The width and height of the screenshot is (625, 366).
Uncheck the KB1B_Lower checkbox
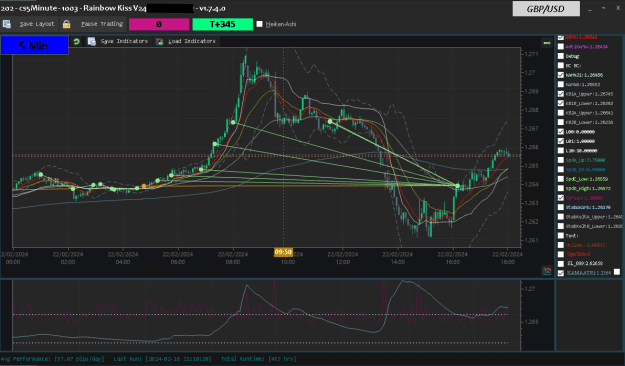(x=561, y=103)
